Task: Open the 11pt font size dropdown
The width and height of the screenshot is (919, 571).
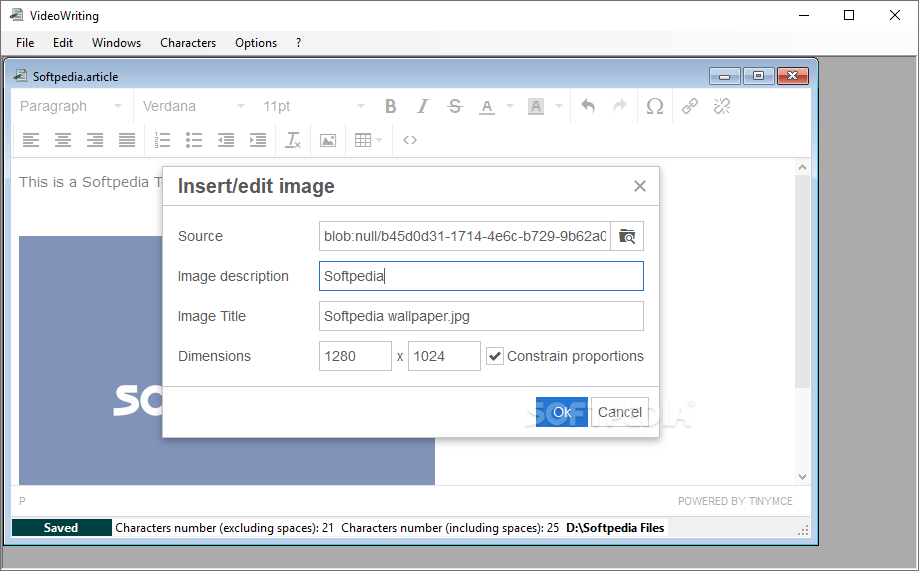Action: point(314,106)
